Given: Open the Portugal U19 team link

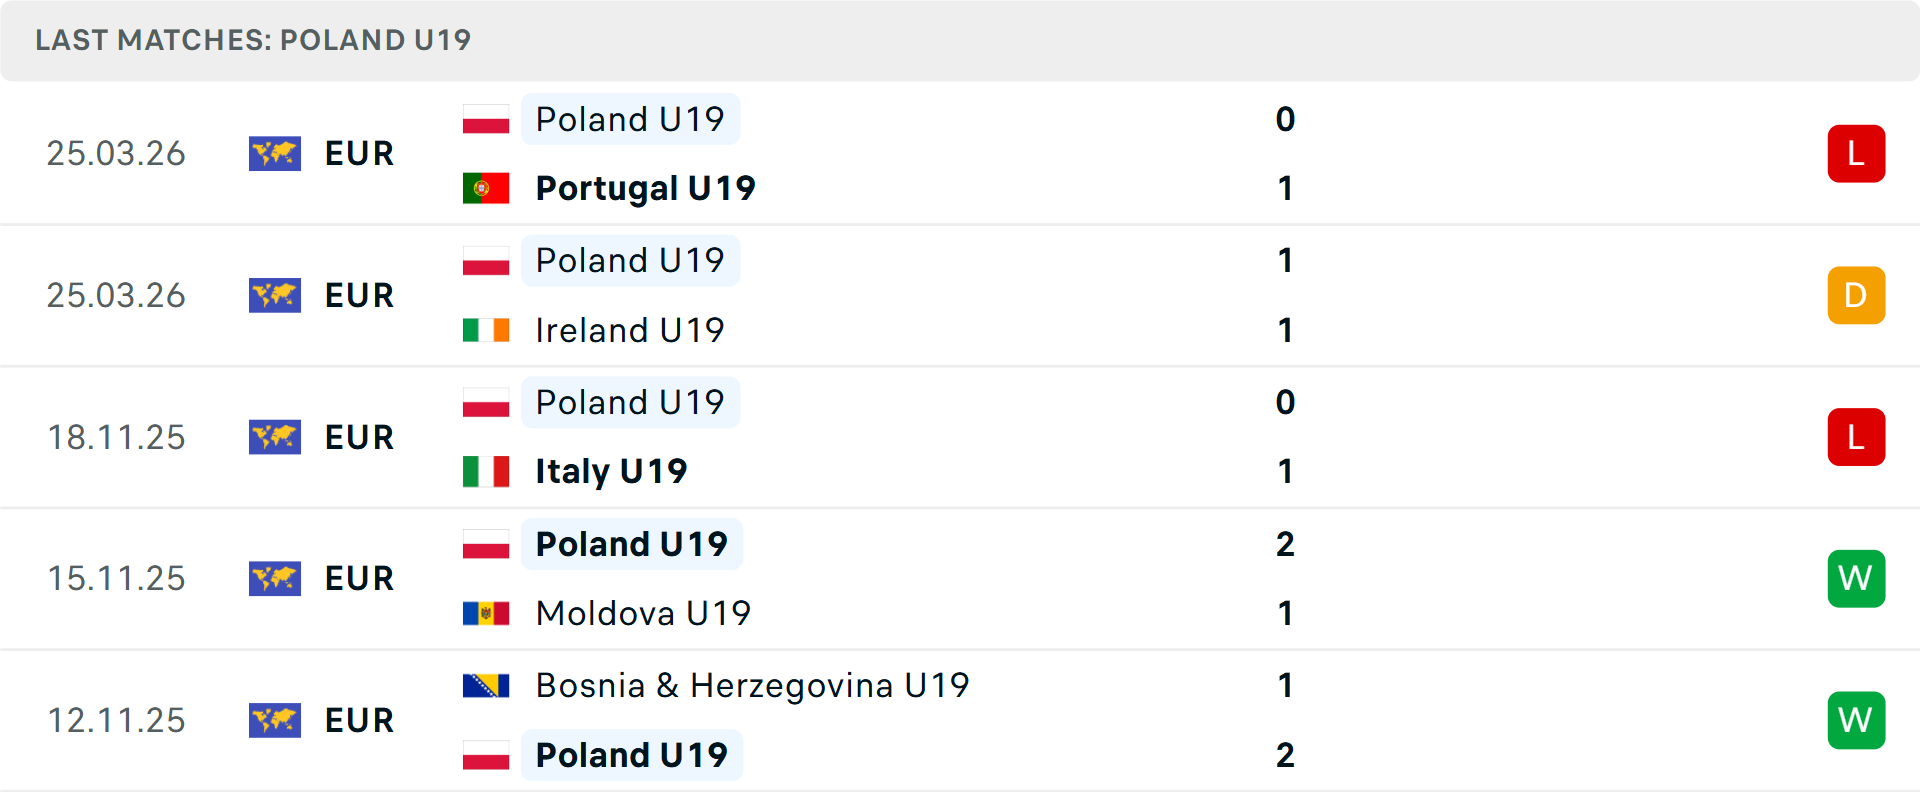Looking at the screenshot, I should [645, 188].
